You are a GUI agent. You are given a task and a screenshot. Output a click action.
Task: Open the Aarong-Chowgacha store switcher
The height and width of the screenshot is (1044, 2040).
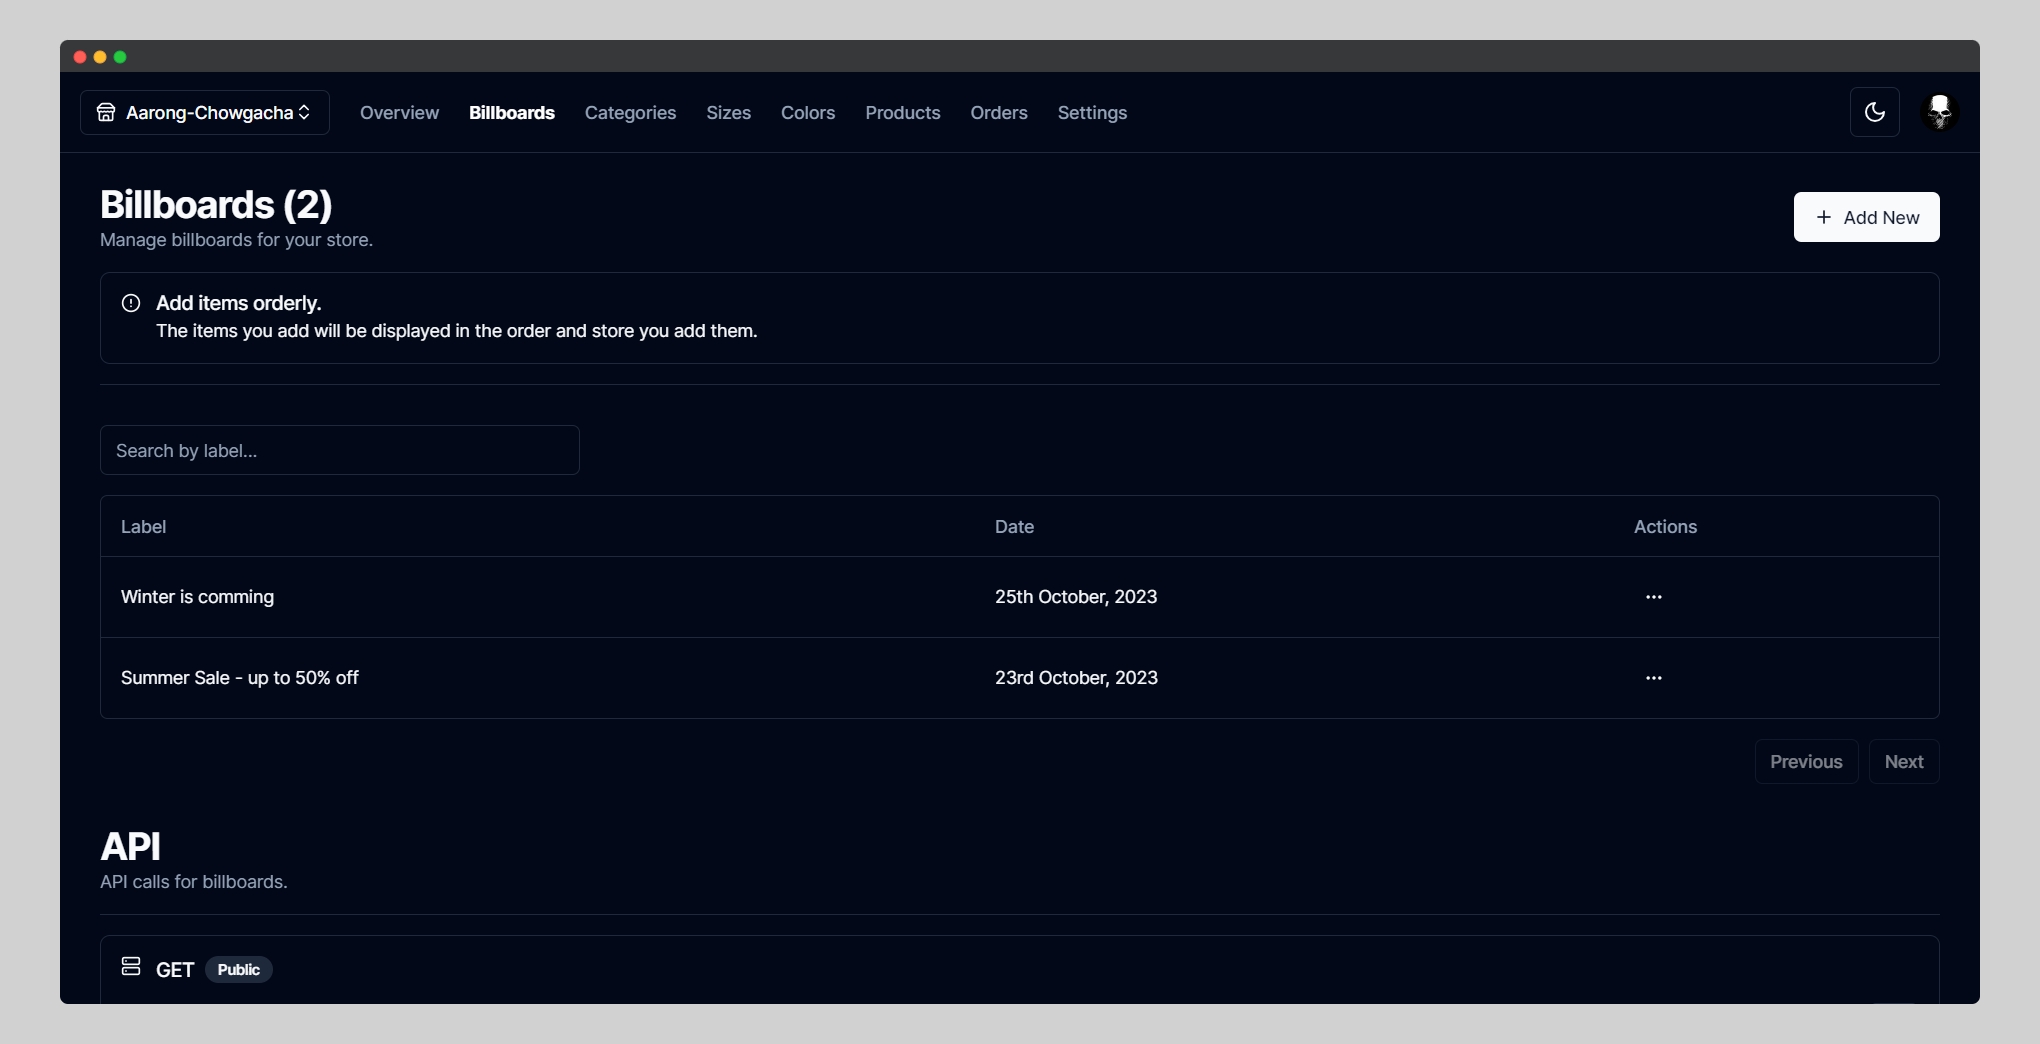(x=205, y=112)
